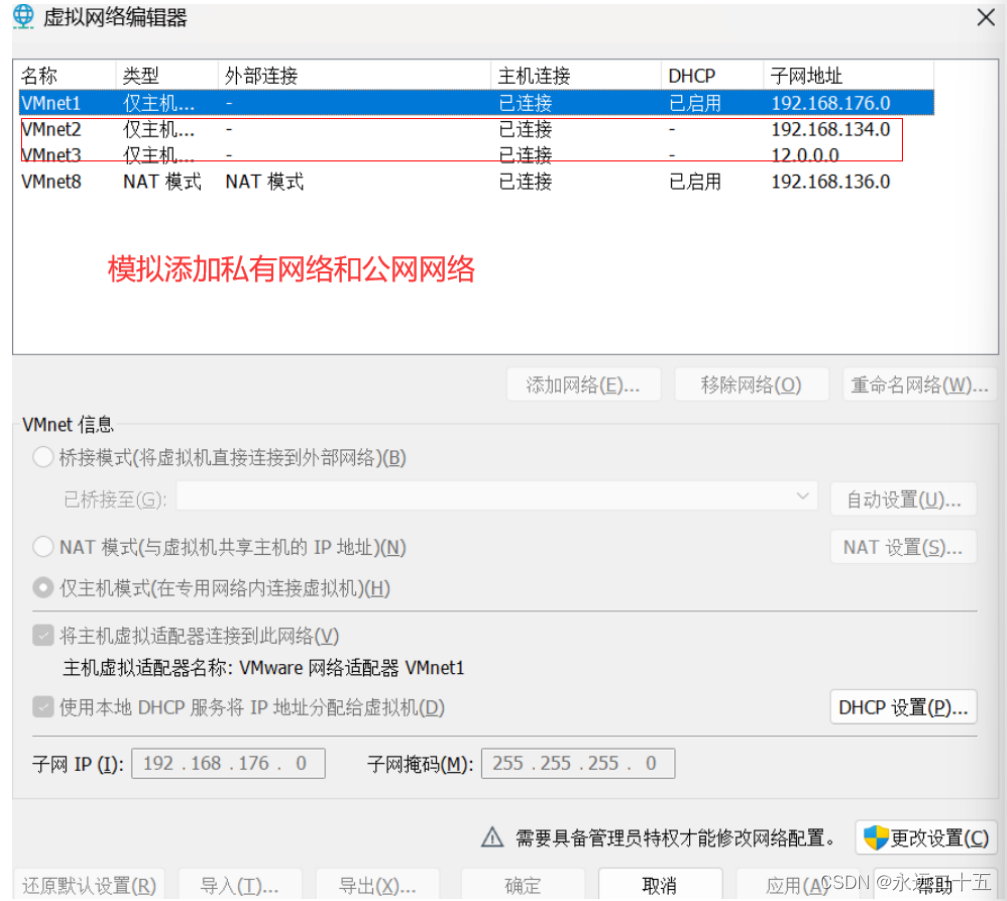Toggle the 将主机虚拟适配器连接到此网络 checkbox
Viewport: 1007px width, 901px height.
click(42, 635)
